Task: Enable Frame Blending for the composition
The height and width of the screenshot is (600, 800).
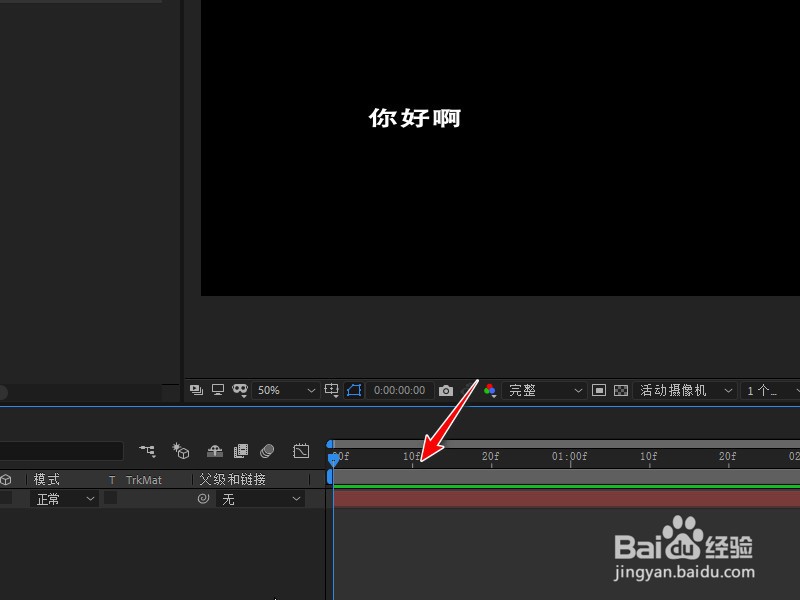Action: [x=239, y=451]
